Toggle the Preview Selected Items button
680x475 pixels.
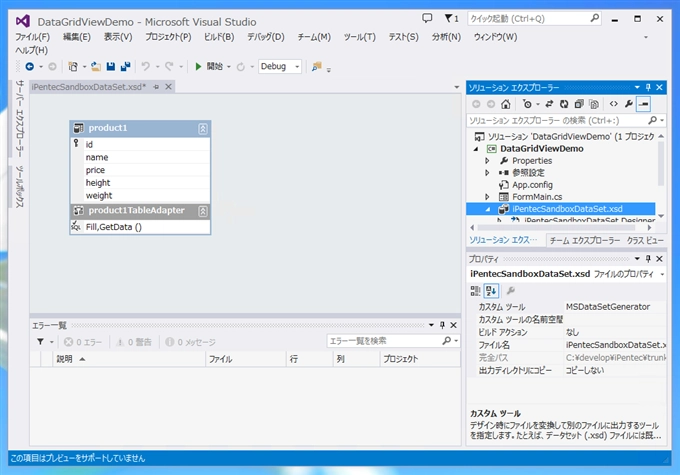tap(644, 104)
